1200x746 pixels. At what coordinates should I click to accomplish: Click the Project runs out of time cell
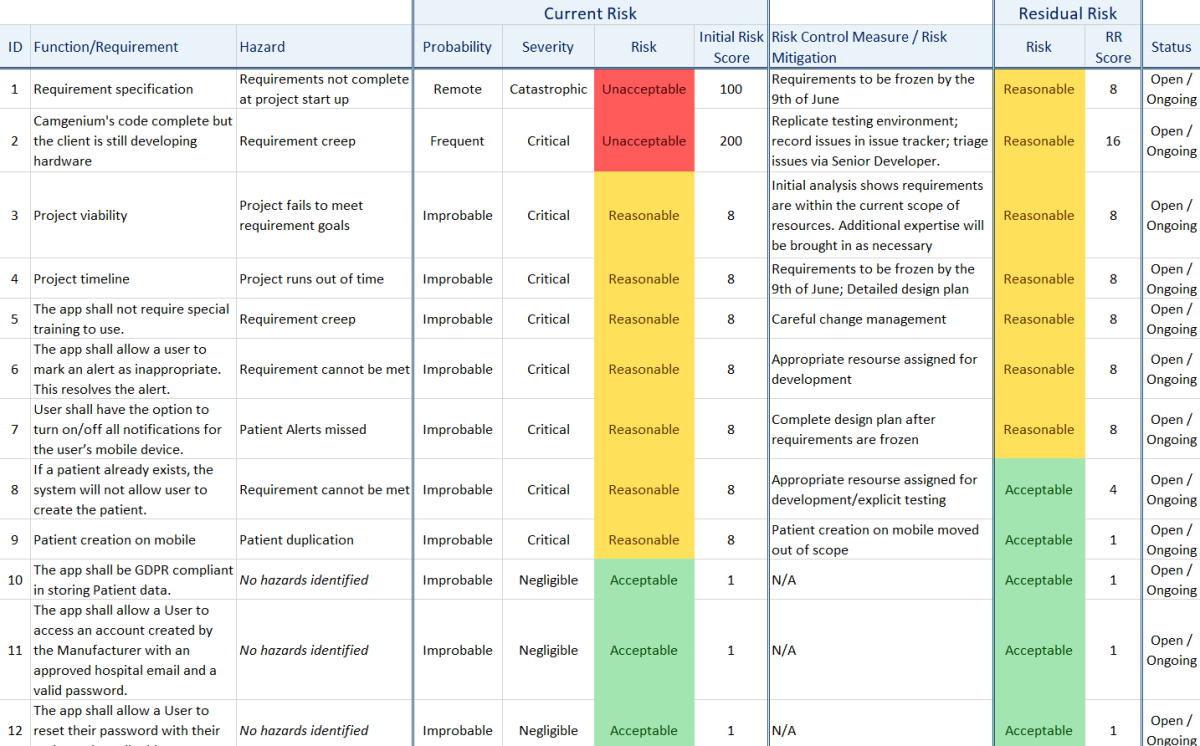pyautogui.click(x=311, y=279)
